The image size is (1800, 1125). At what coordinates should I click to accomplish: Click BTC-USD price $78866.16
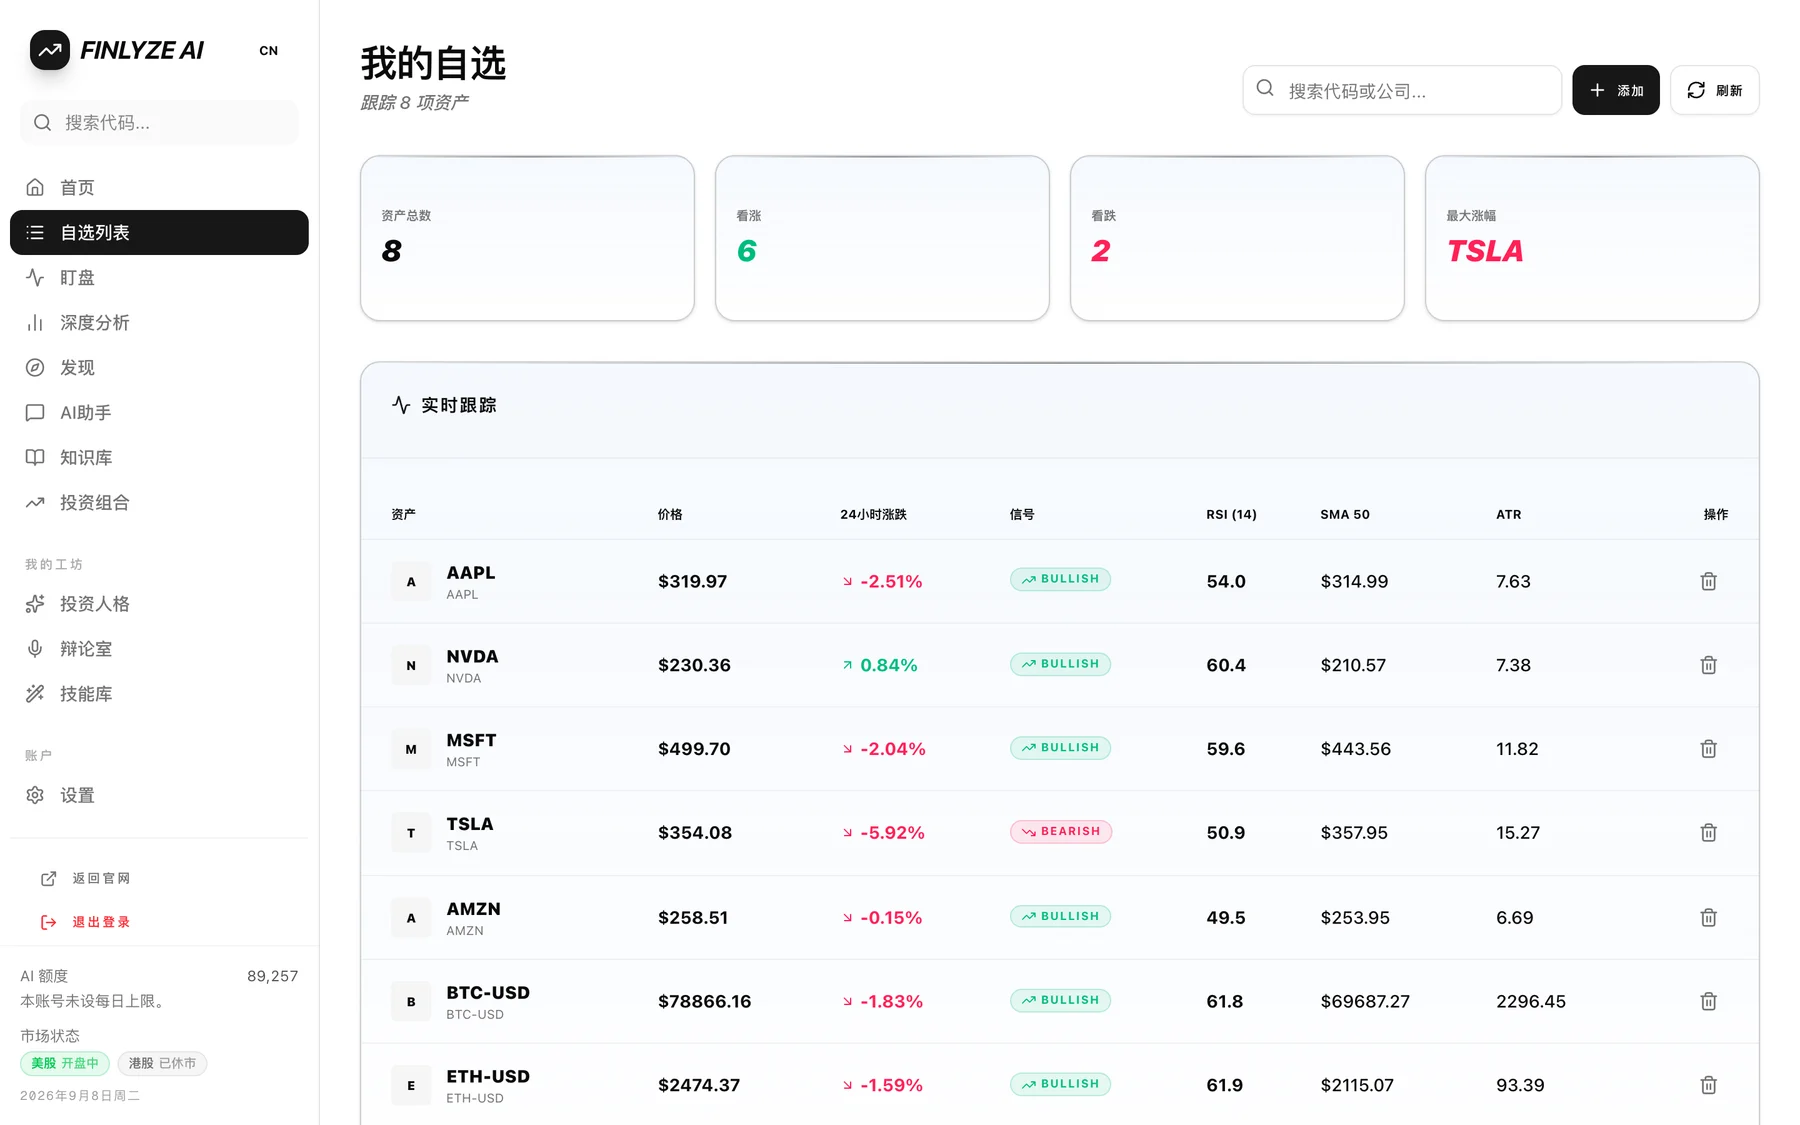coord(704,1001)
